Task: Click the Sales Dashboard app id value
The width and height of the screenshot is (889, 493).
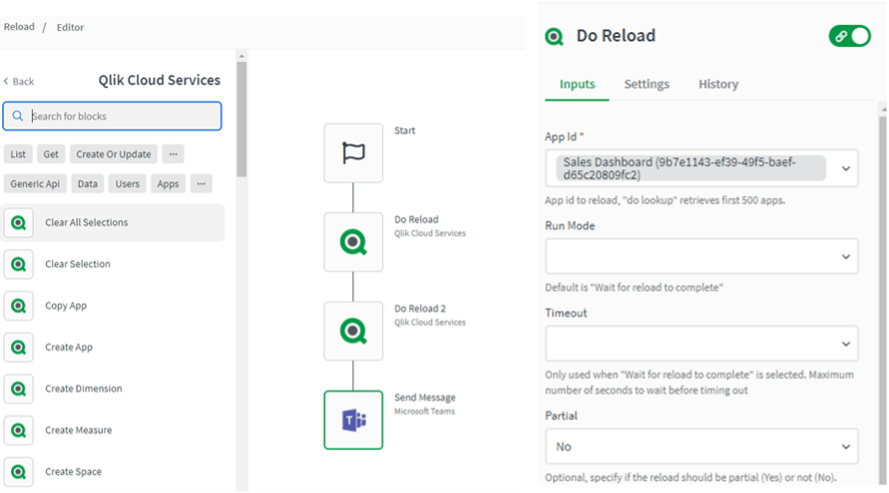Action: click(x=691, y=168)
